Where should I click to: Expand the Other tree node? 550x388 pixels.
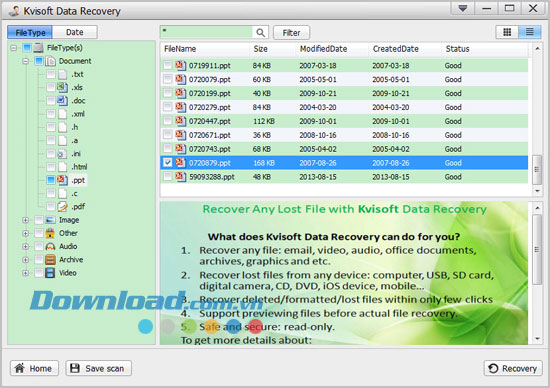click(x=25, y=233)
